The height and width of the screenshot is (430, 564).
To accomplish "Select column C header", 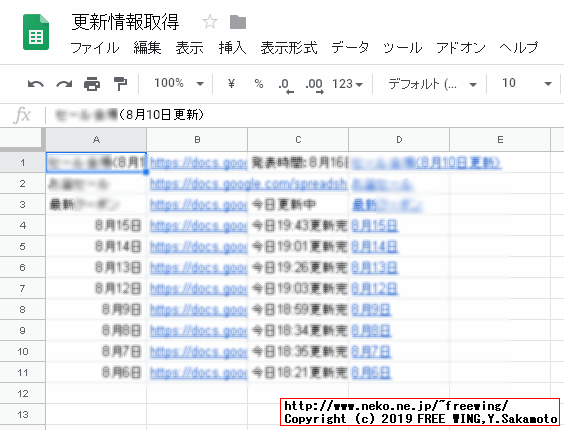I will pyautogui.click(x=298, y=140).
